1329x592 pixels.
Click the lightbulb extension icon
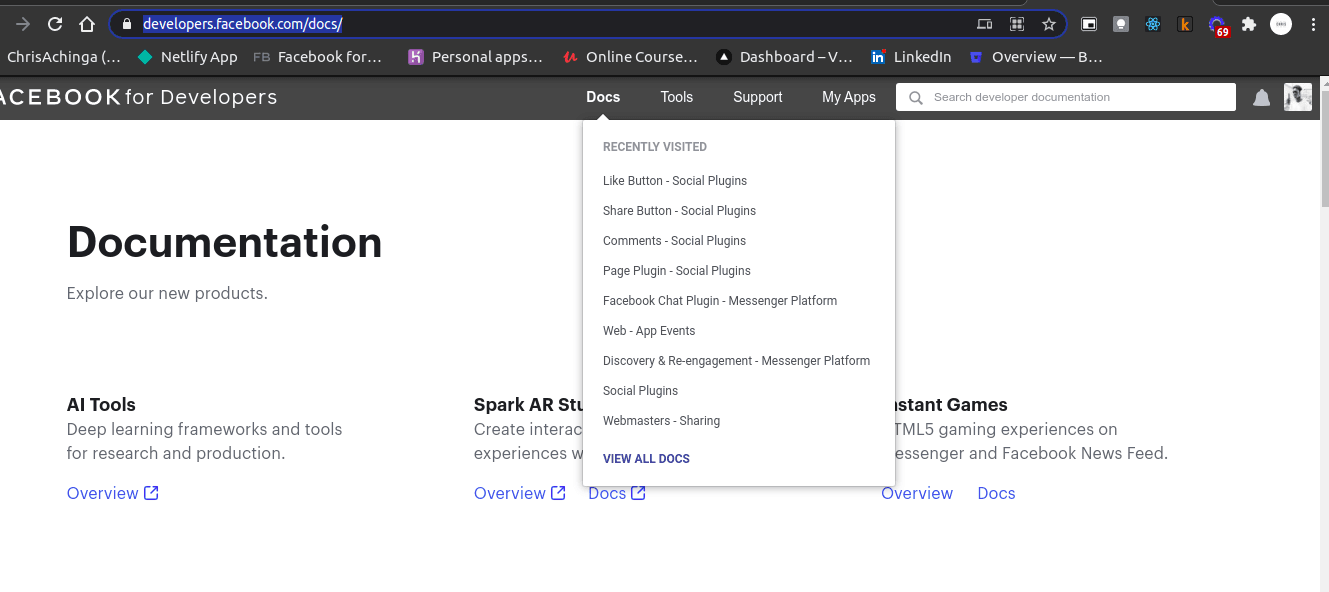[x=1121, y=24]
